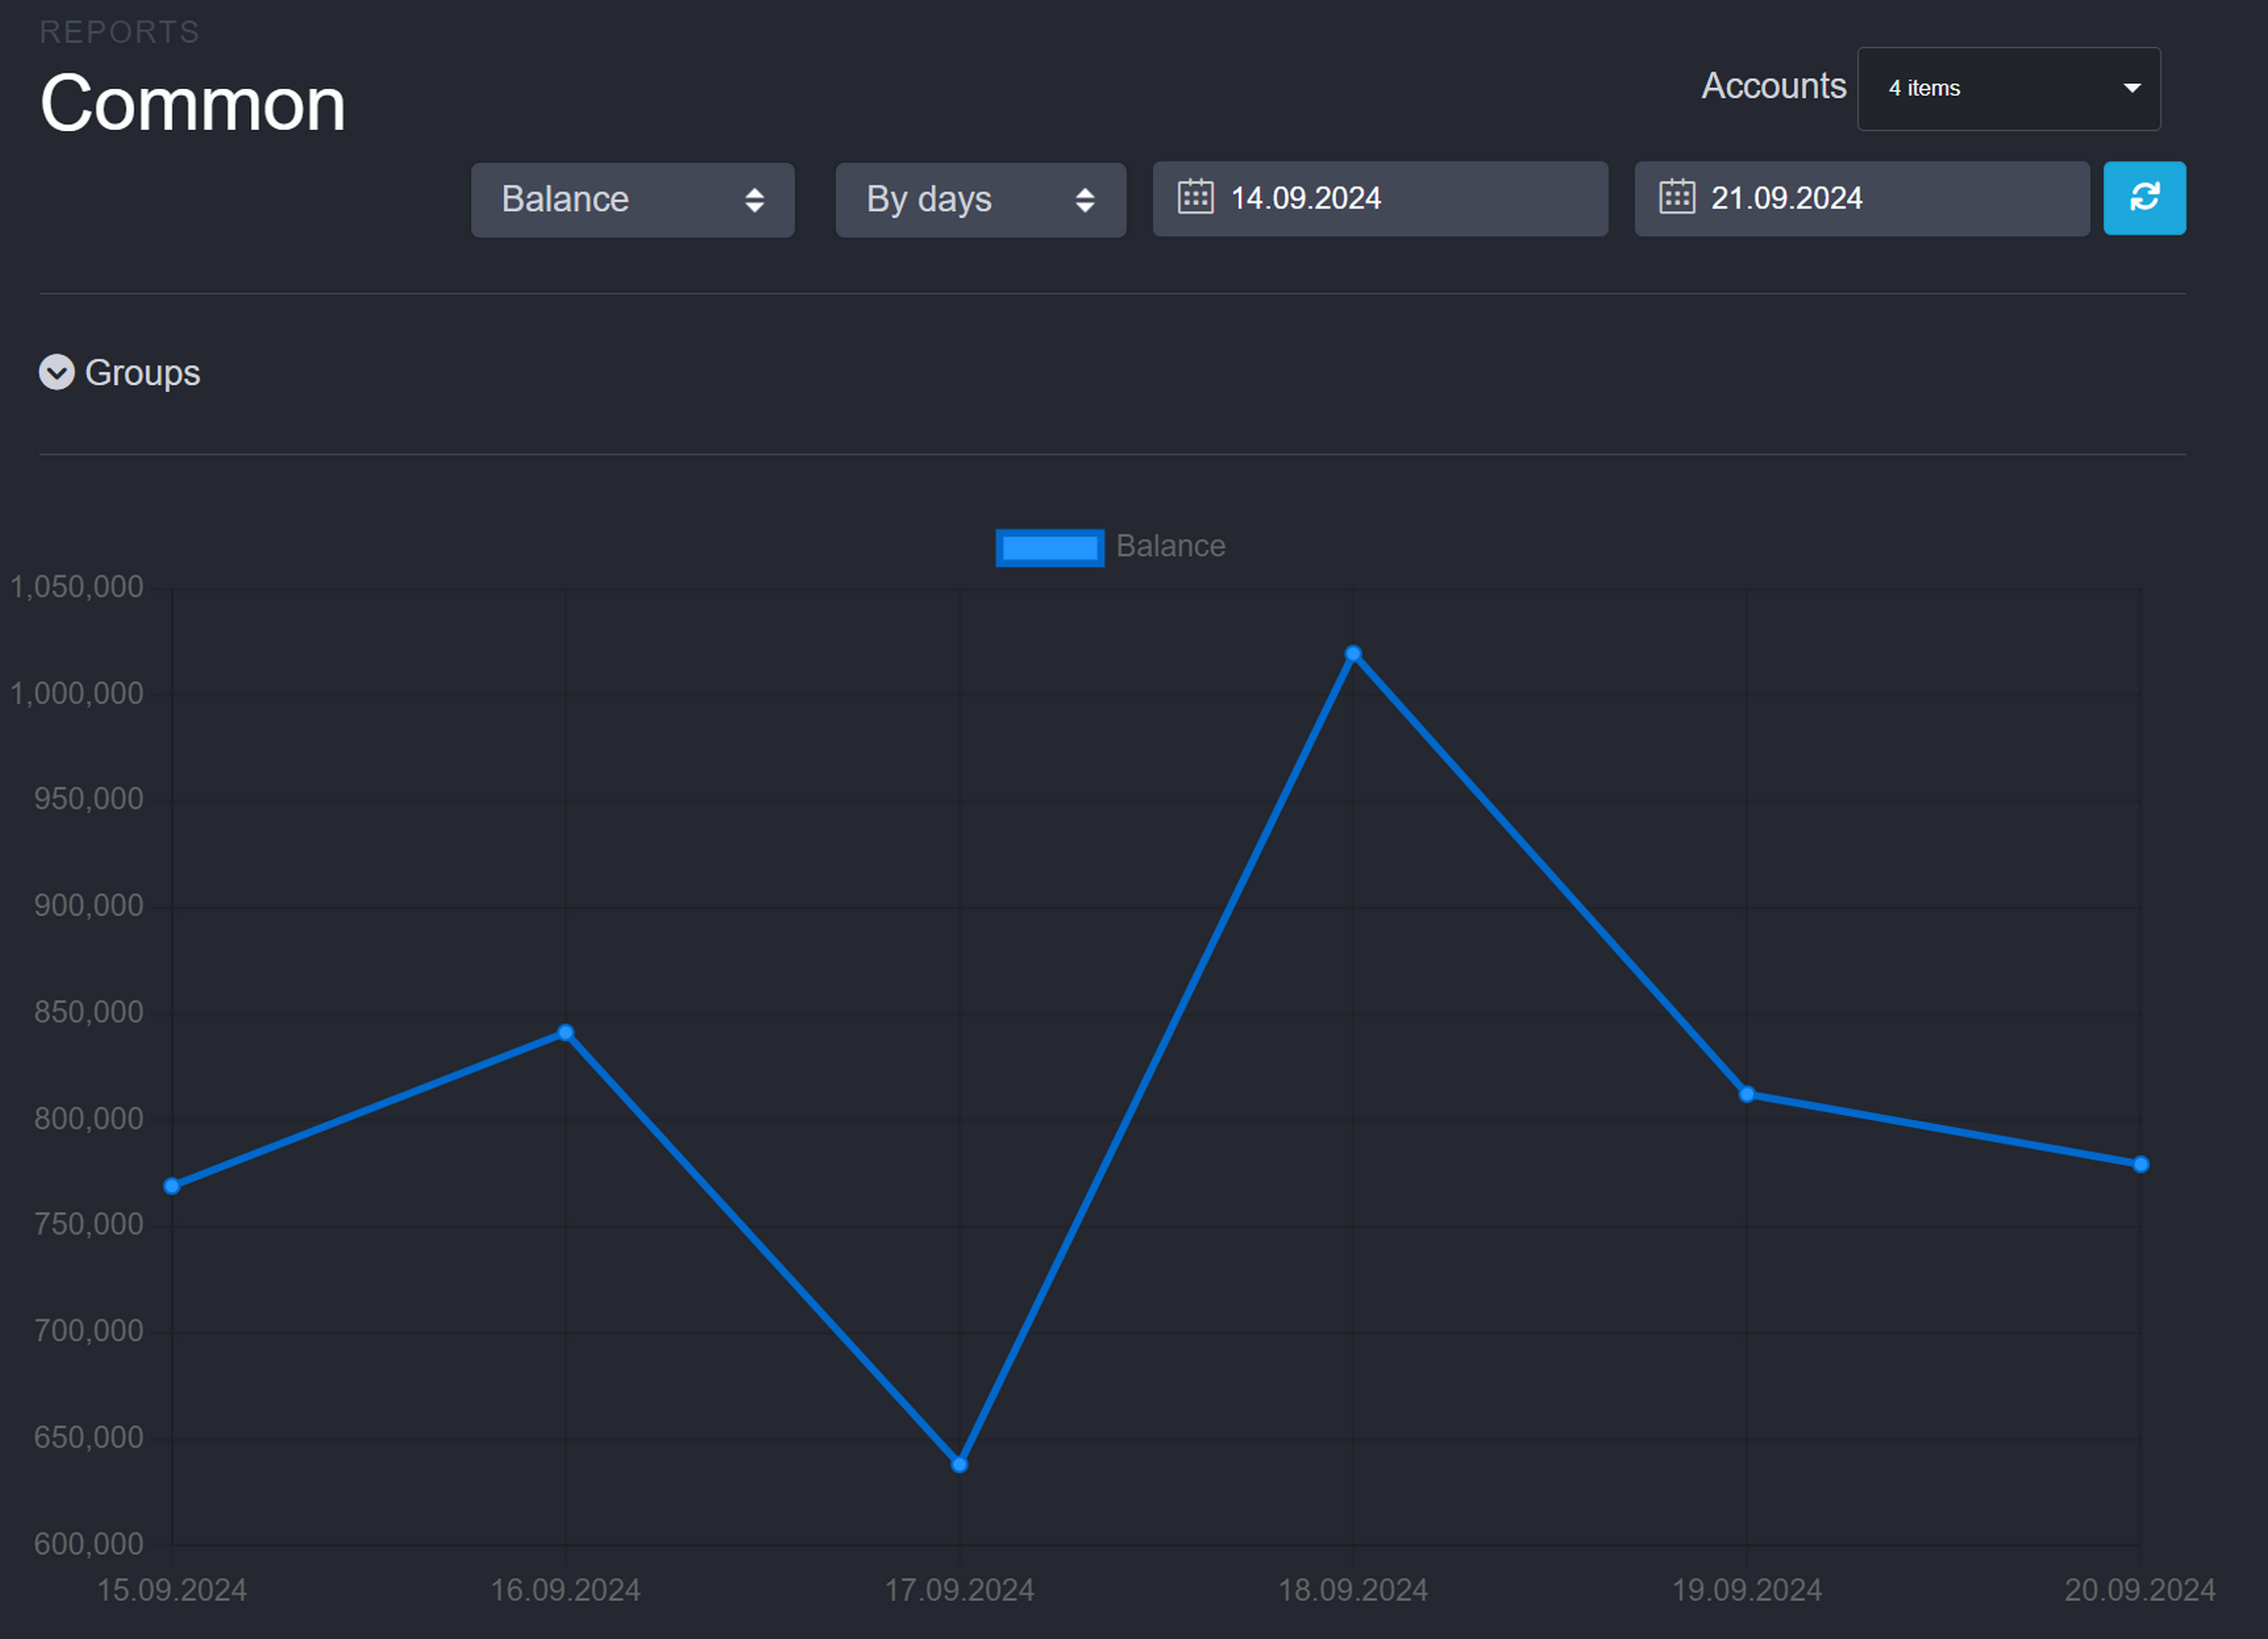Click calendar icon beside 21.09.2024

coord(1676,197)
